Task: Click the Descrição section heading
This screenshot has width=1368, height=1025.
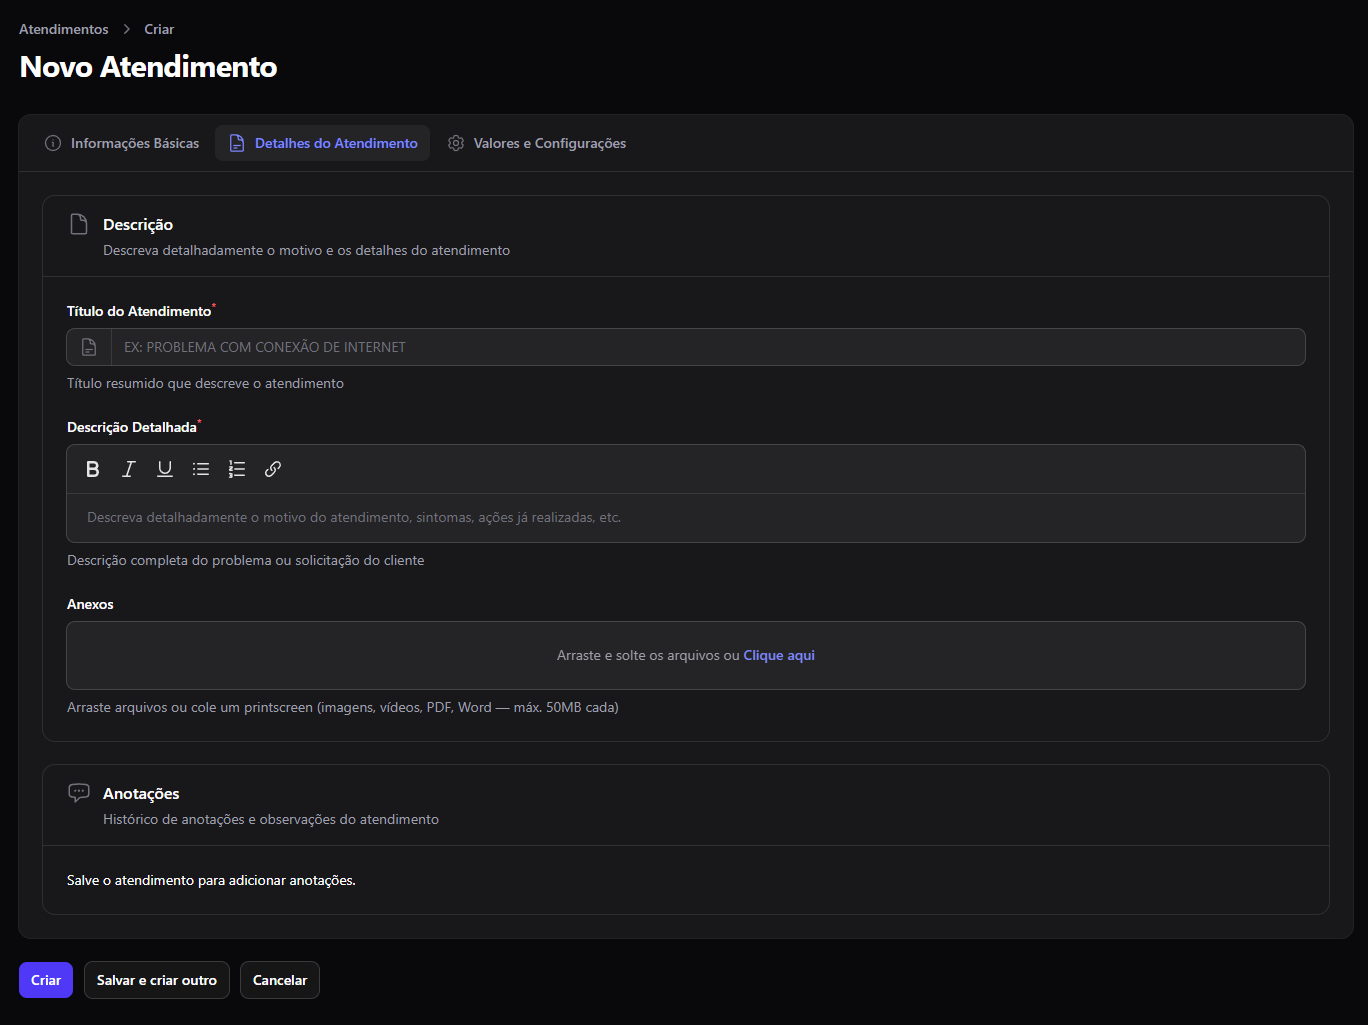Action: click(x=138, y=224)
